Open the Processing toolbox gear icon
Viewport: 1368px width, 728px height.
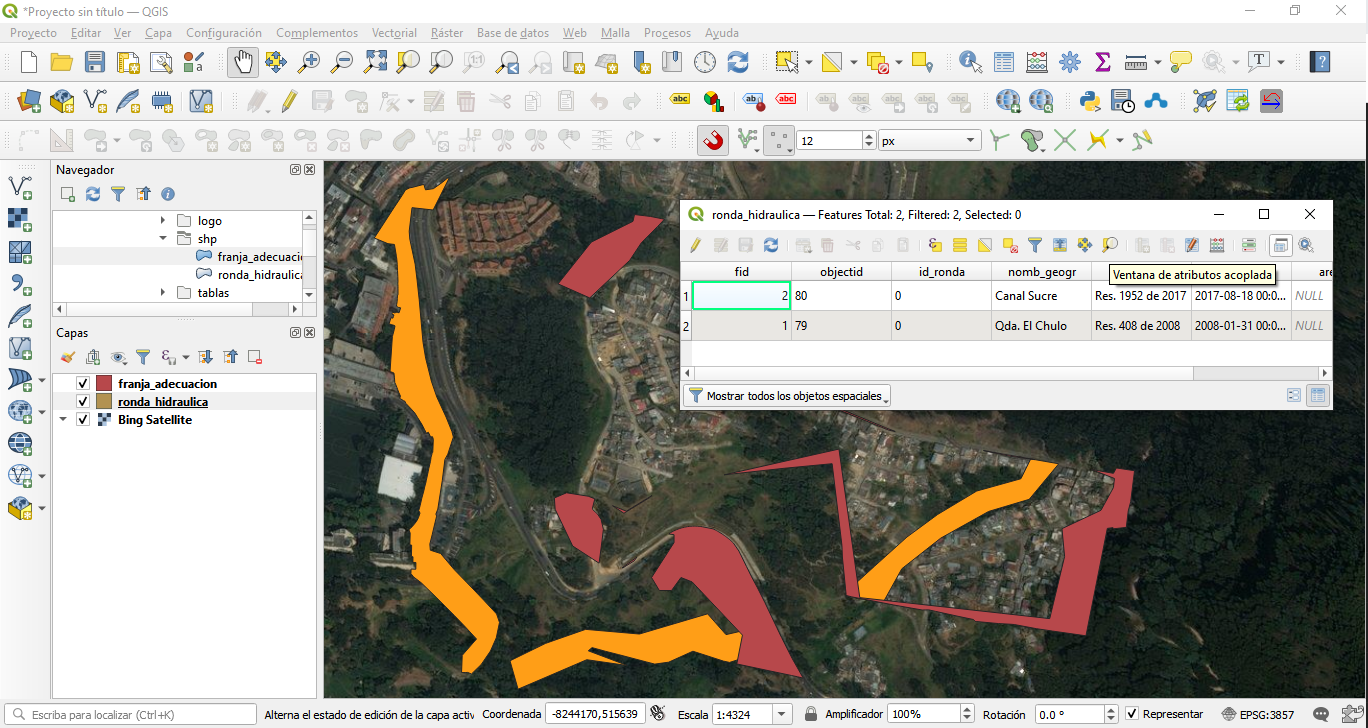coord(1070,62)
